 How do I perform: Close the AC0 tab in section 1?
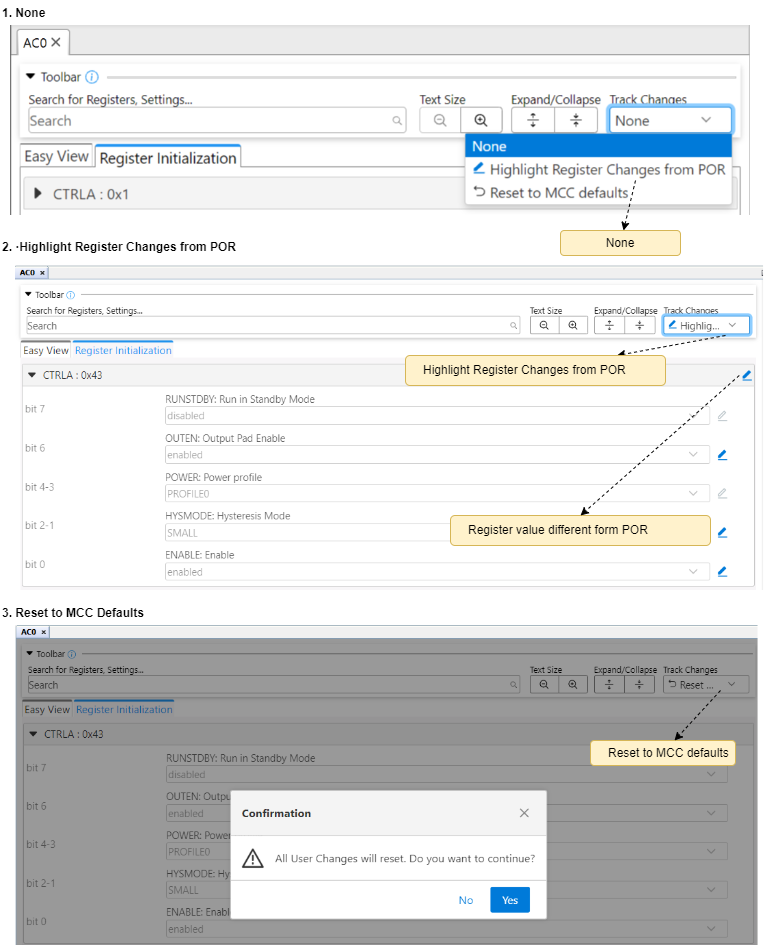pos(56,42)
